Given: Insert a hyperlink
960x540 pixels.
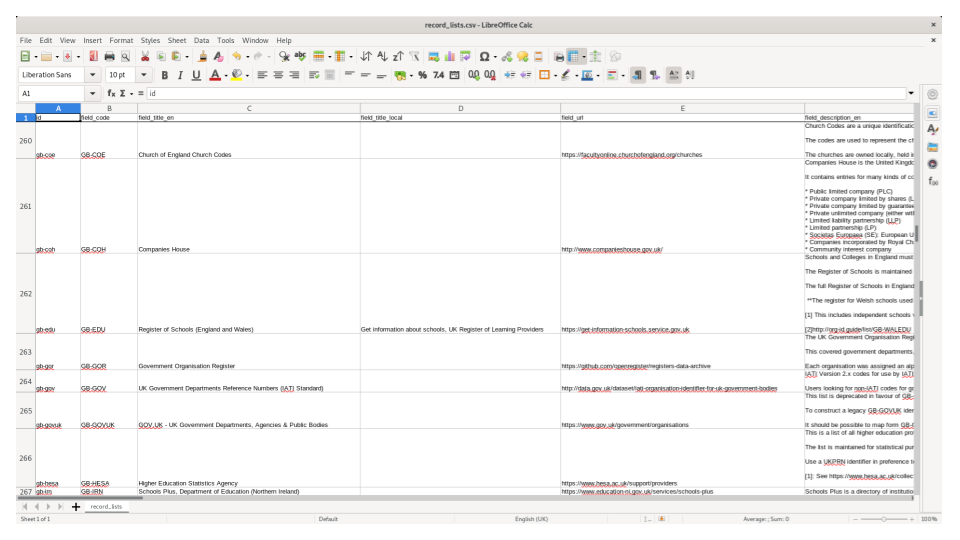Looking at the screenshot, I should (x=506, y=56).
